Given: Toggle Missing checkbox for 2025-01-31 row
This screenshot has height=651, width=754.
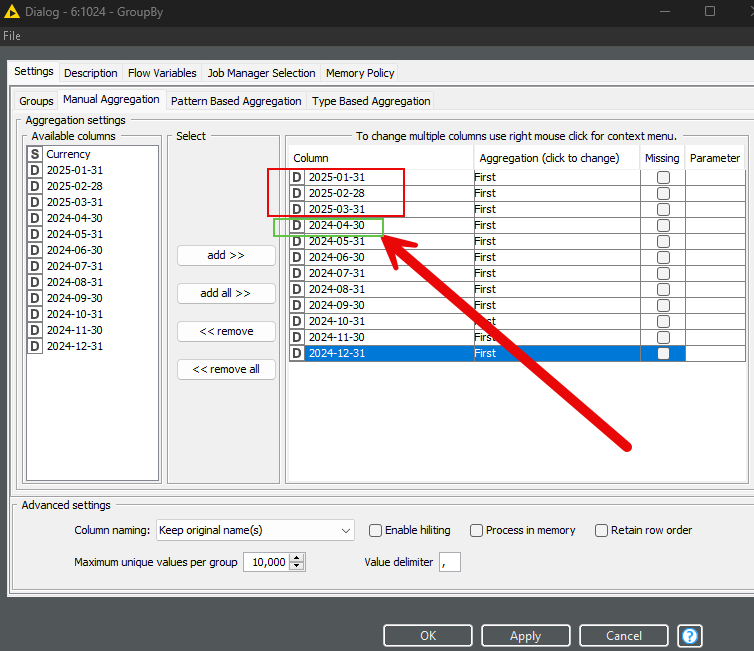Looking at the screenshot, I should 663,177.
